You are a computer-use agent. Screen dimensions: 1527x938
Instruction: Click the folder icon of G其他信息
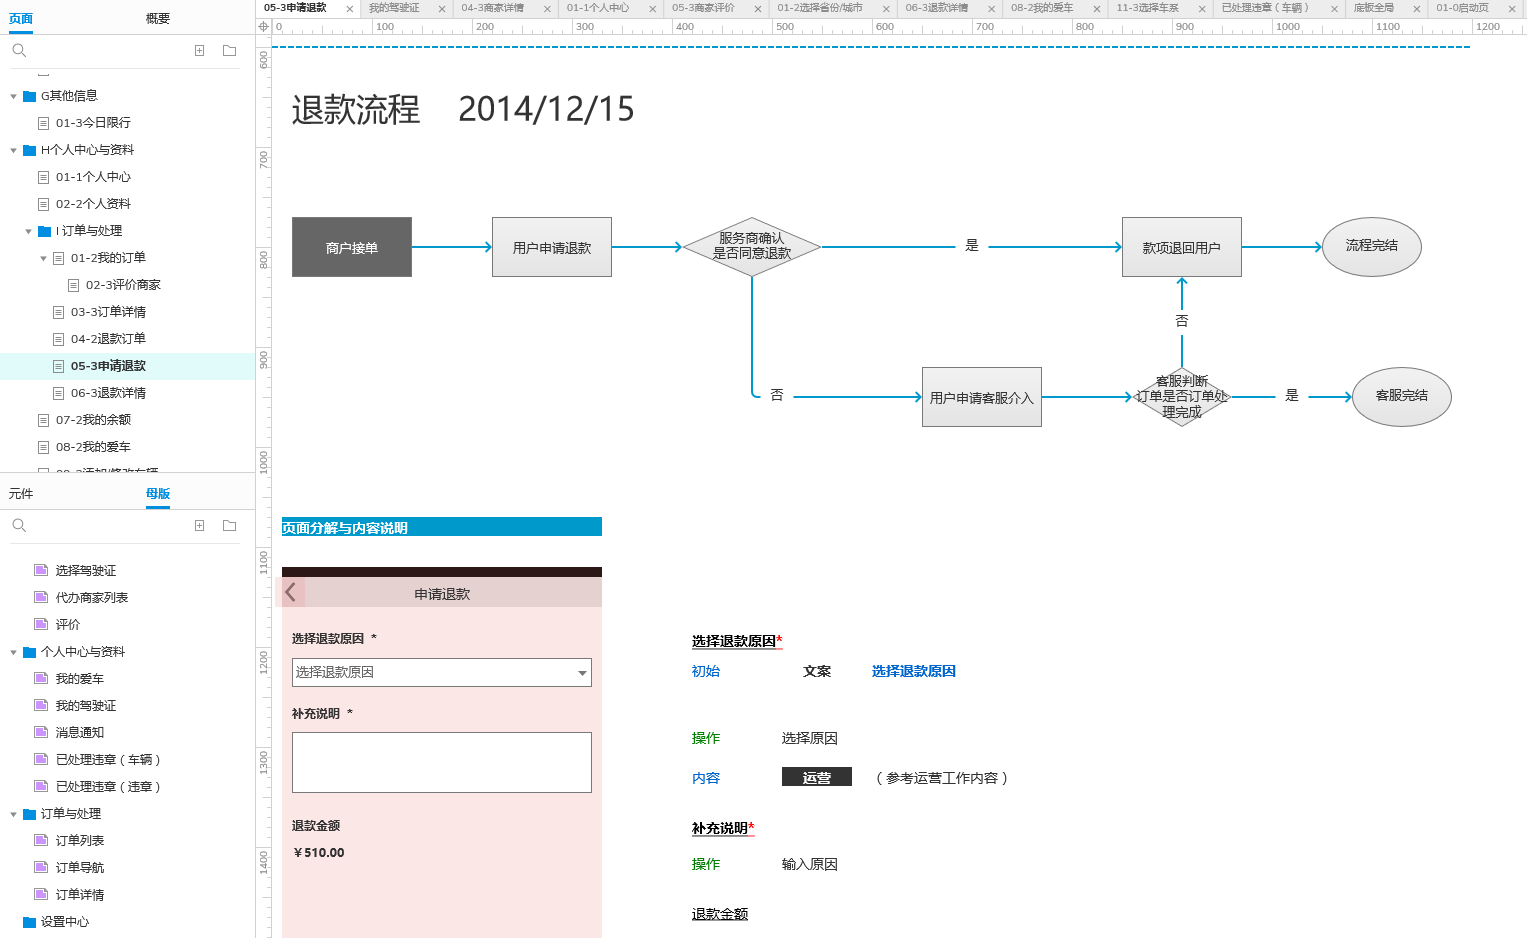[x=30, y=96]
